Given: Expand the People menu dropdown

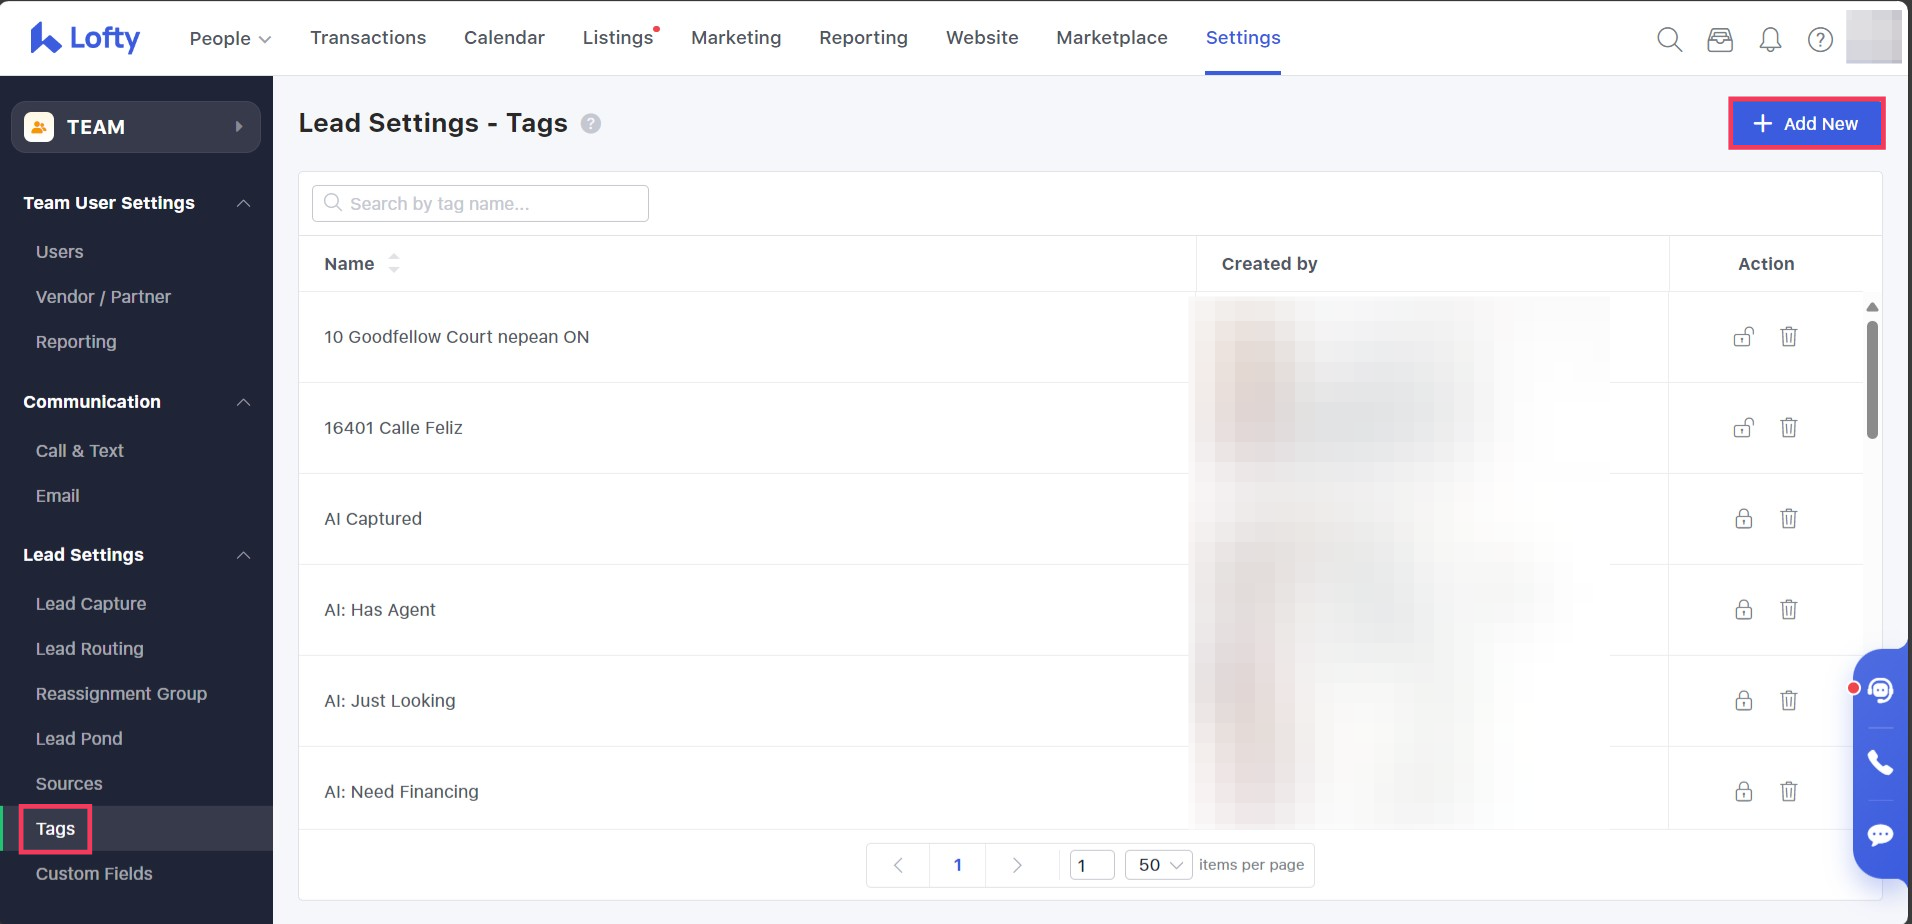Looking at the screenshot, I should pyautogui.click(x=230, y=38).
